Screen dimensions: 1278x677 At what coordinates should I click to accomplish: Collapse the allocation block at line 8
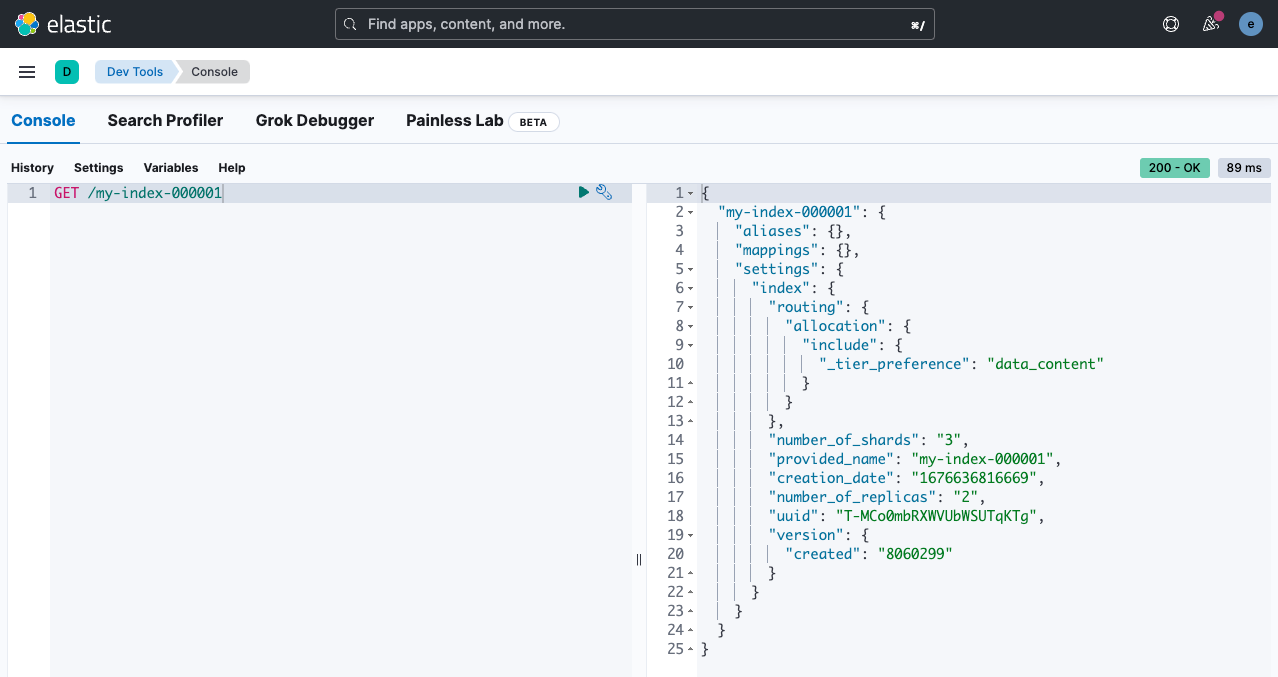691,326
